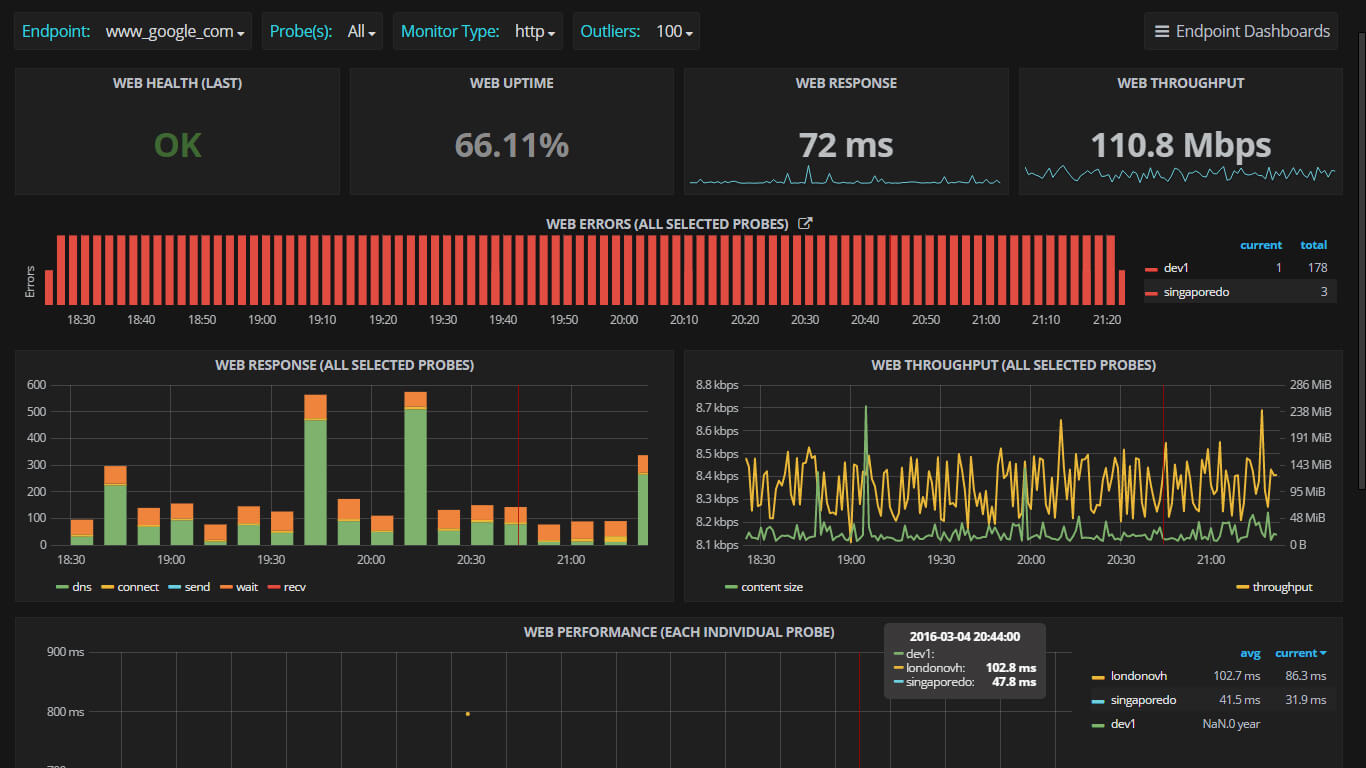This screenshot has width=1366, height=768.
Task: Select singaporedo in the Web Errors legend
Action: click(x=1196, y=292)
